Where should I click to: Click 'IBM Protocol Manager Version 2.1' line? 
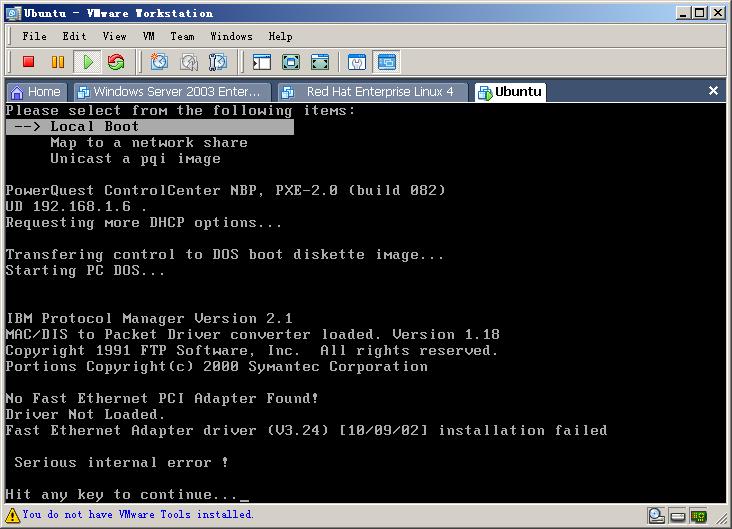[149, 318]
